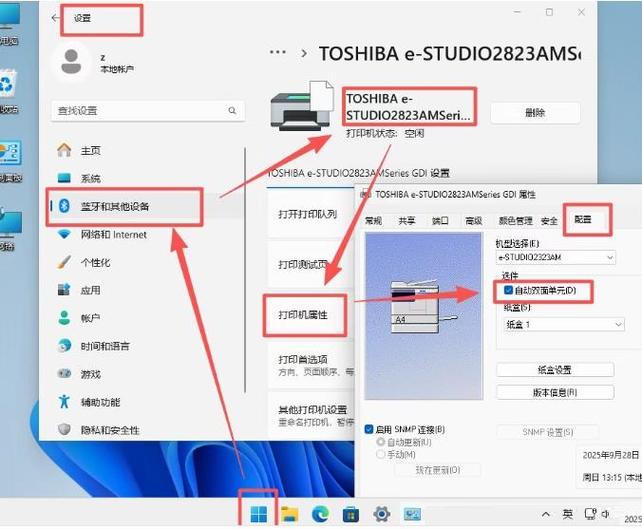The width and height of the screenshot is (642, 529).
Task: Launch Microsoft Edge from taskbar
Action: pos(320,514)
